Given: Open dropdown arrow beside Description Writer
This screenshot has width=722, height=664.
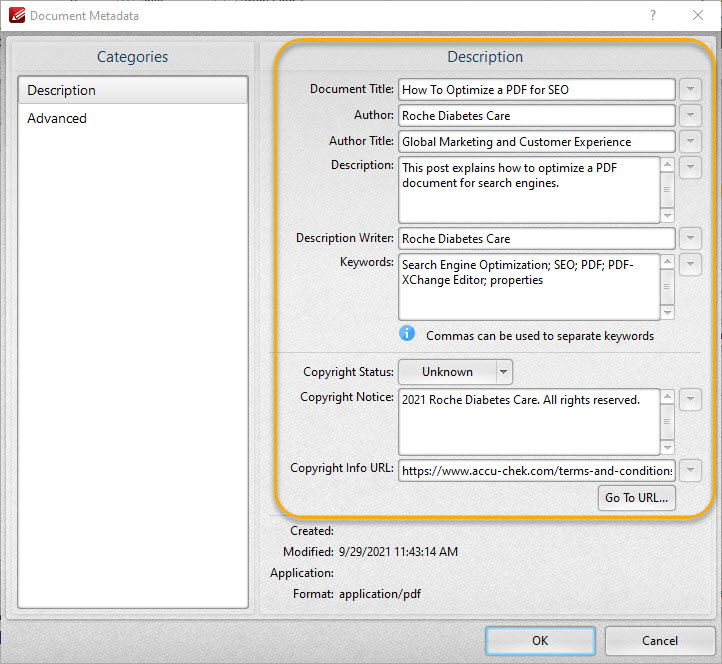Looking at the screenshot, I should [690, 239].
